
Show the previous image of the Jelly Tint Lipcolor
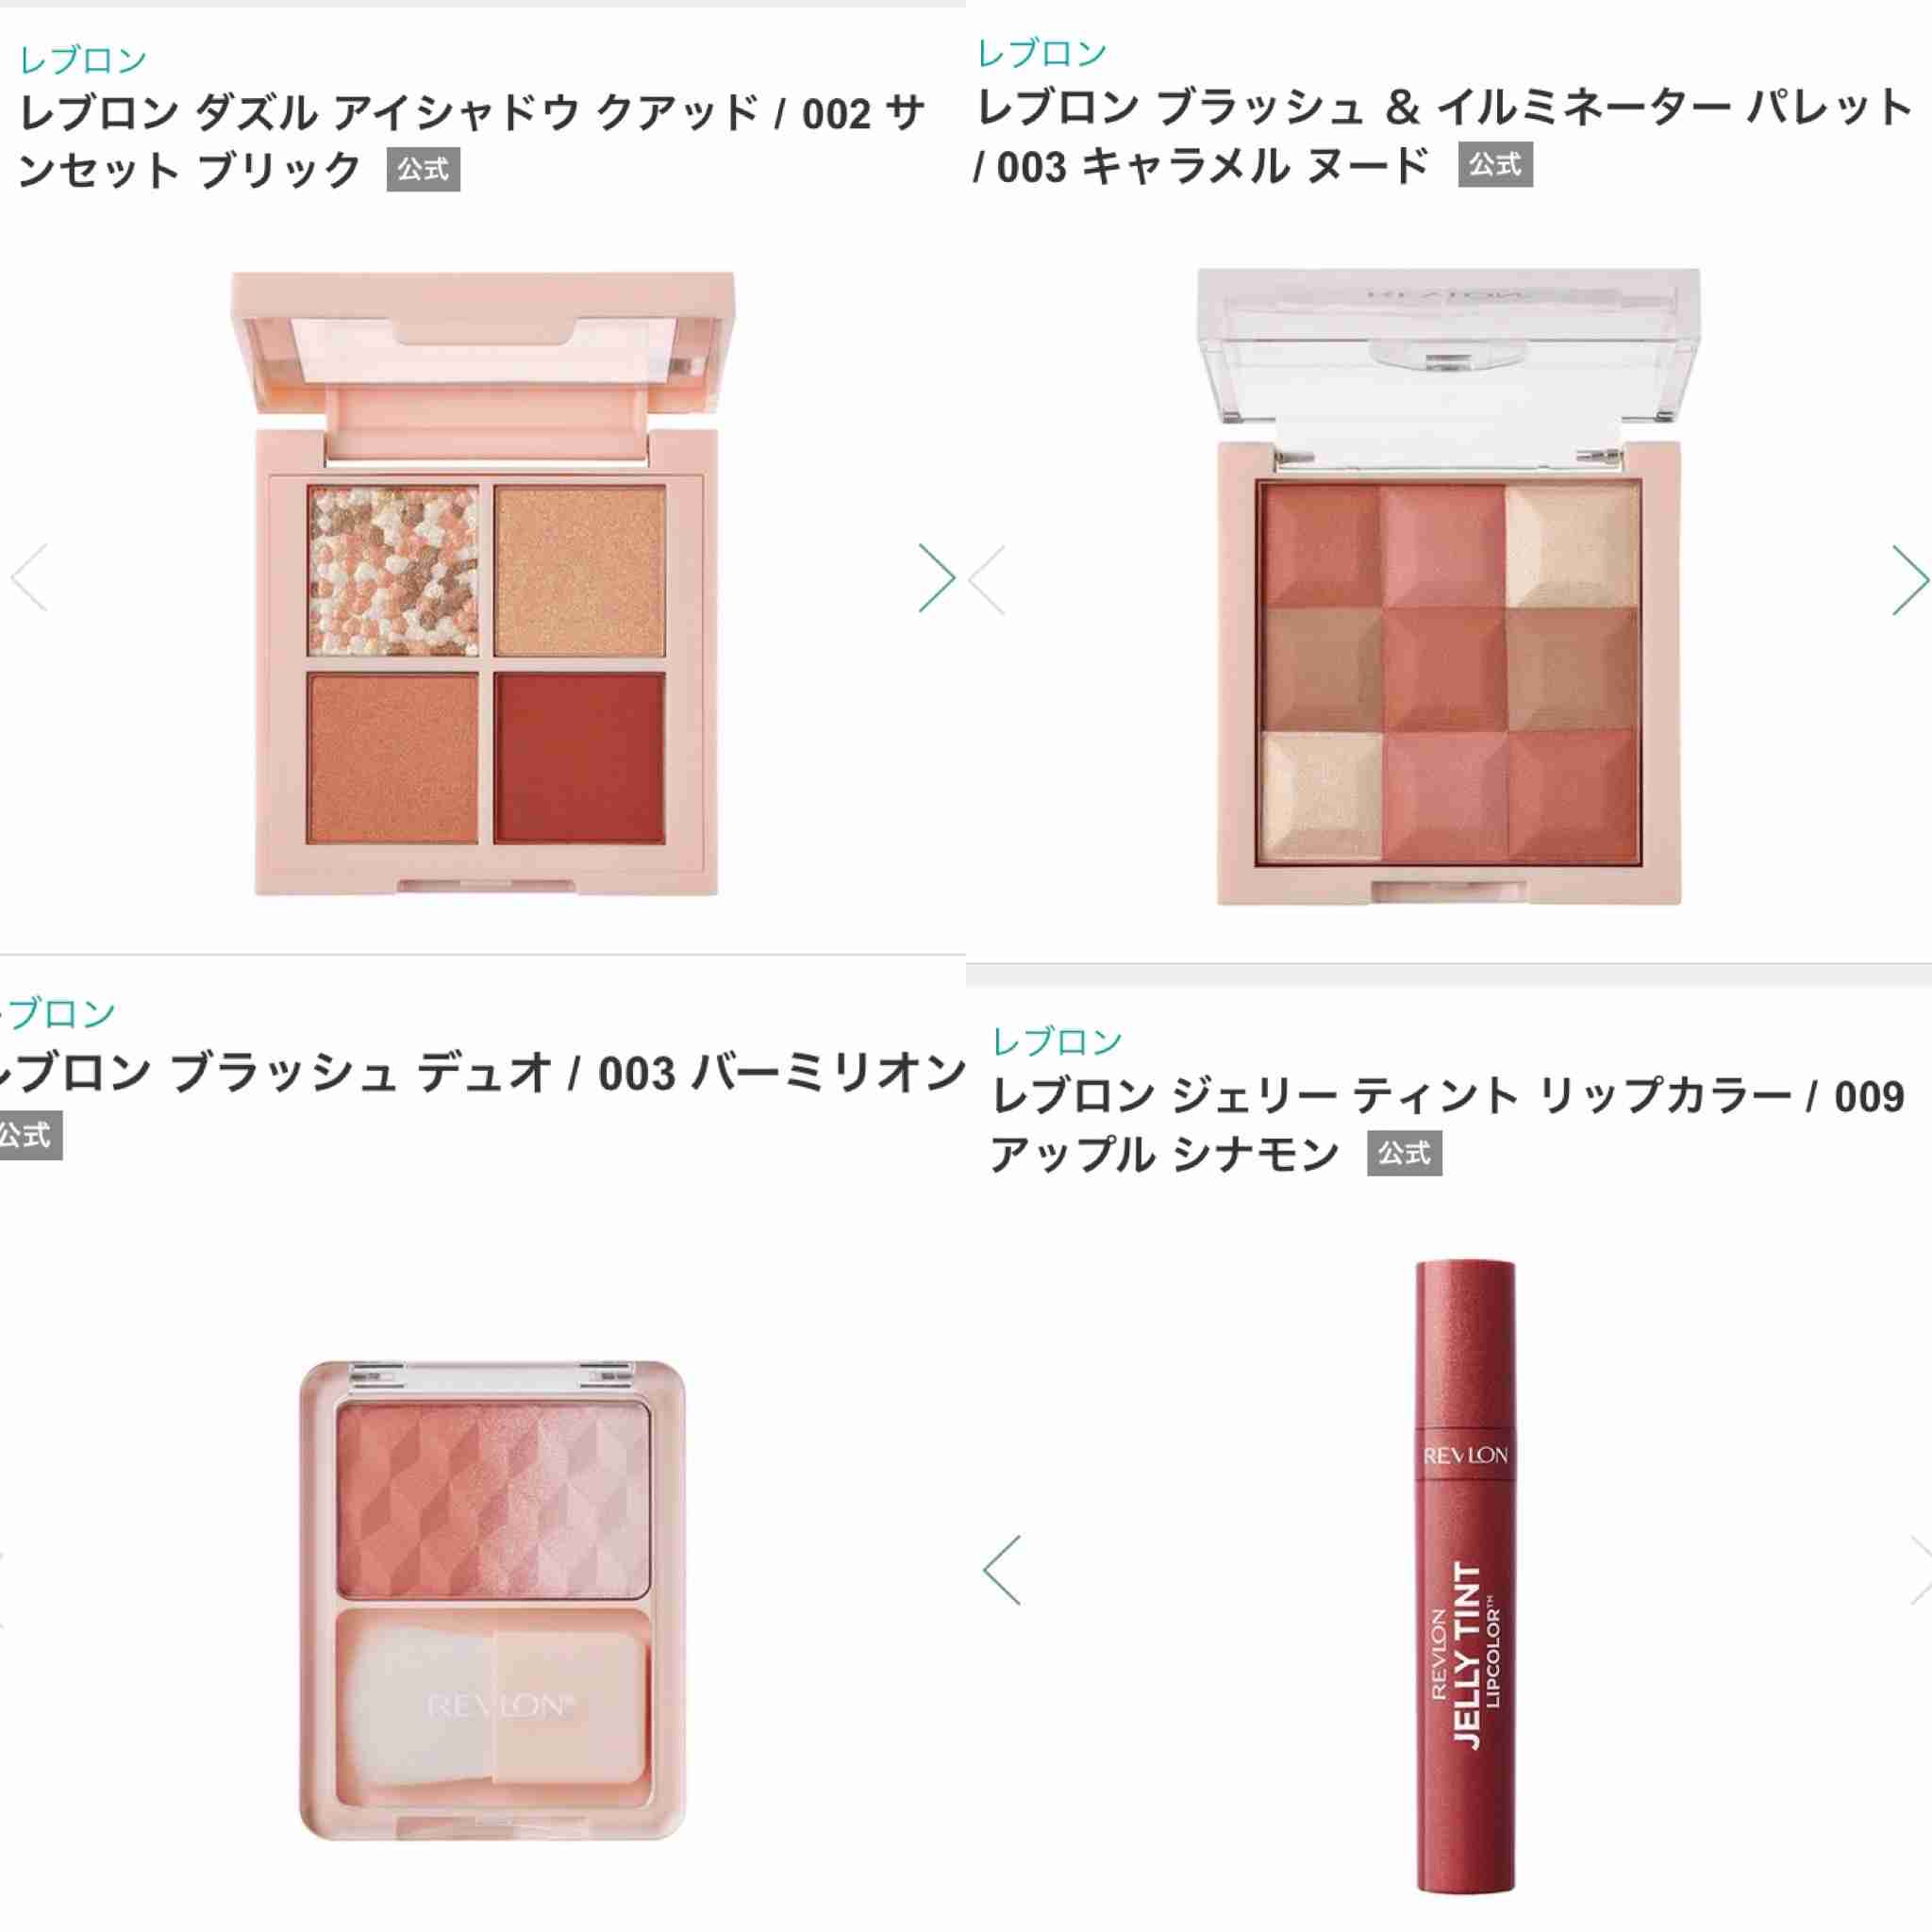[1002, 1570]
